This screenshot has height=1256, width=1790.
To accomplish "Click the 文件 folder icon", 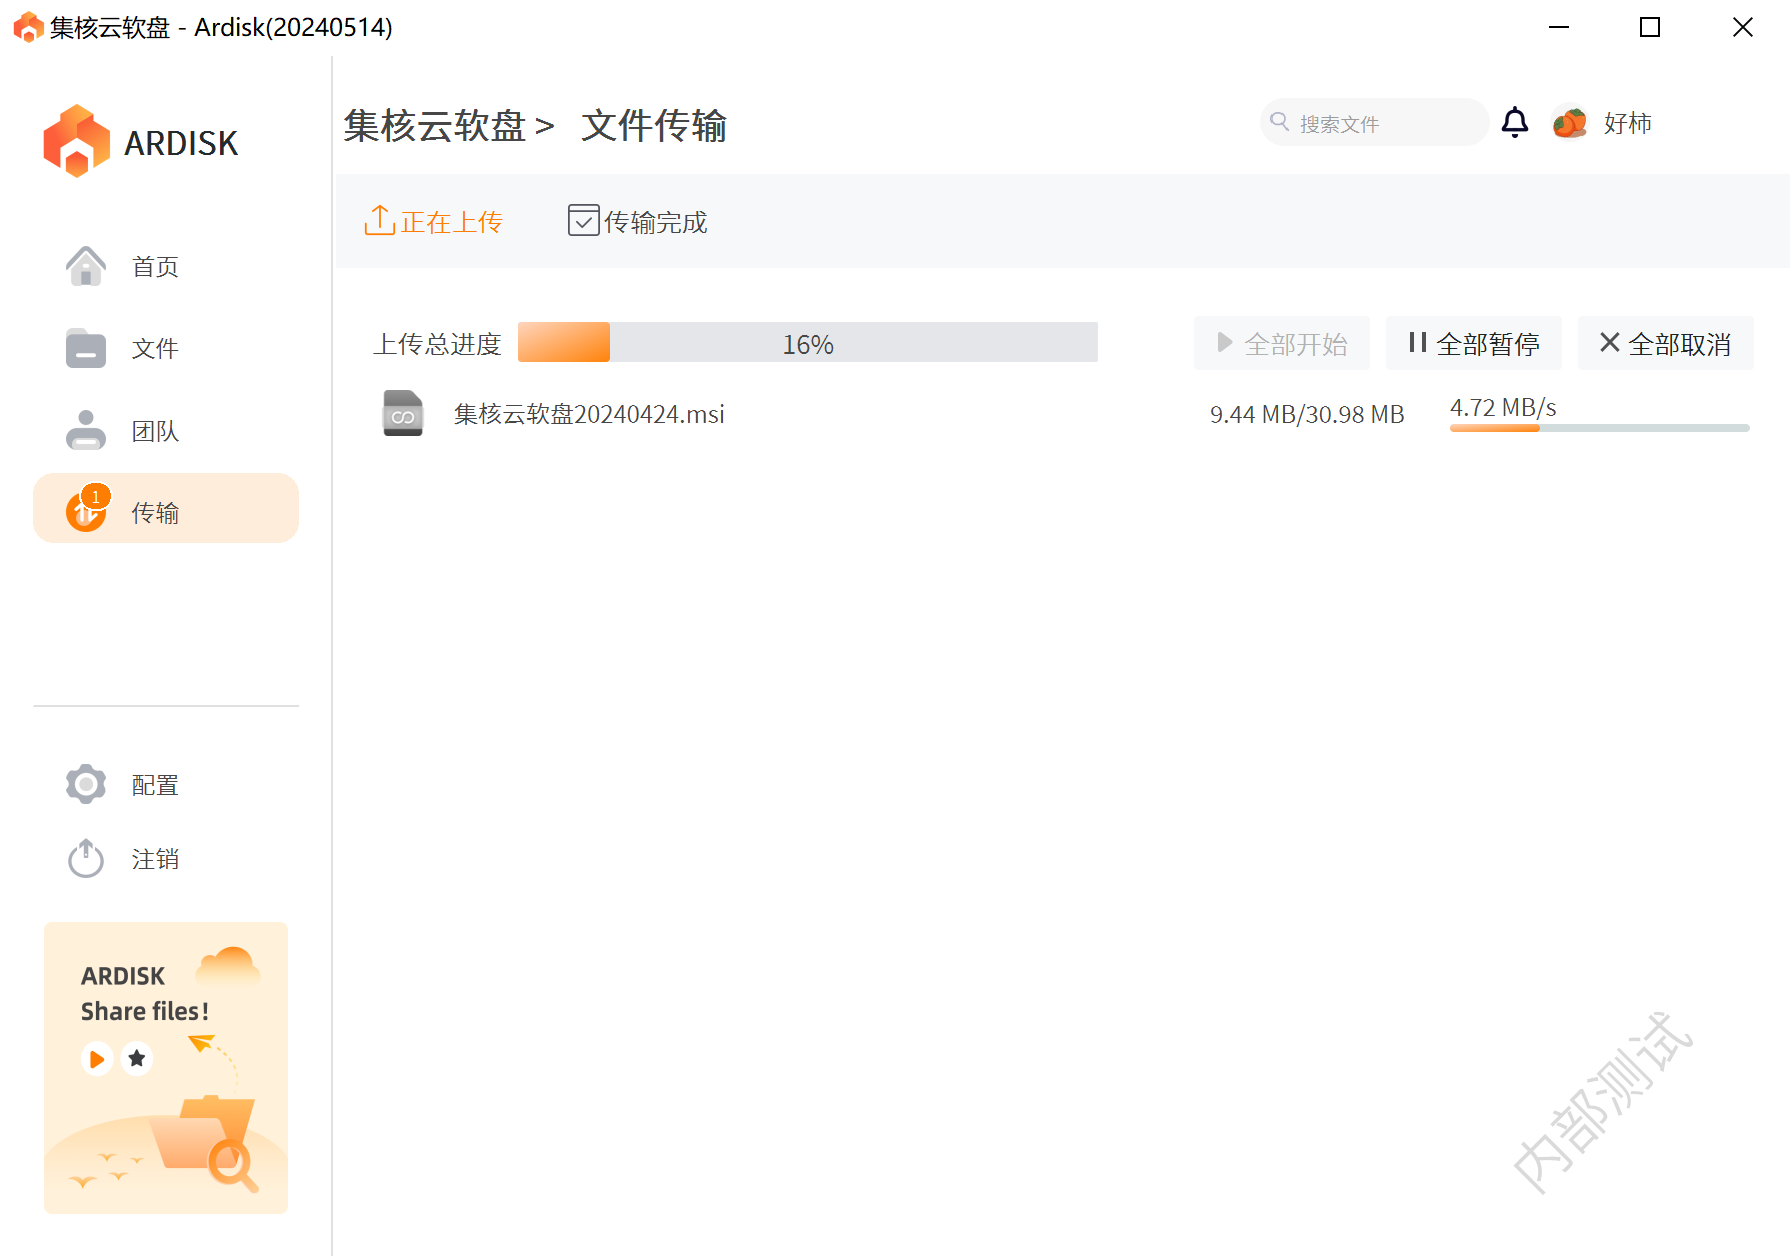I will (x=86, y=349).
